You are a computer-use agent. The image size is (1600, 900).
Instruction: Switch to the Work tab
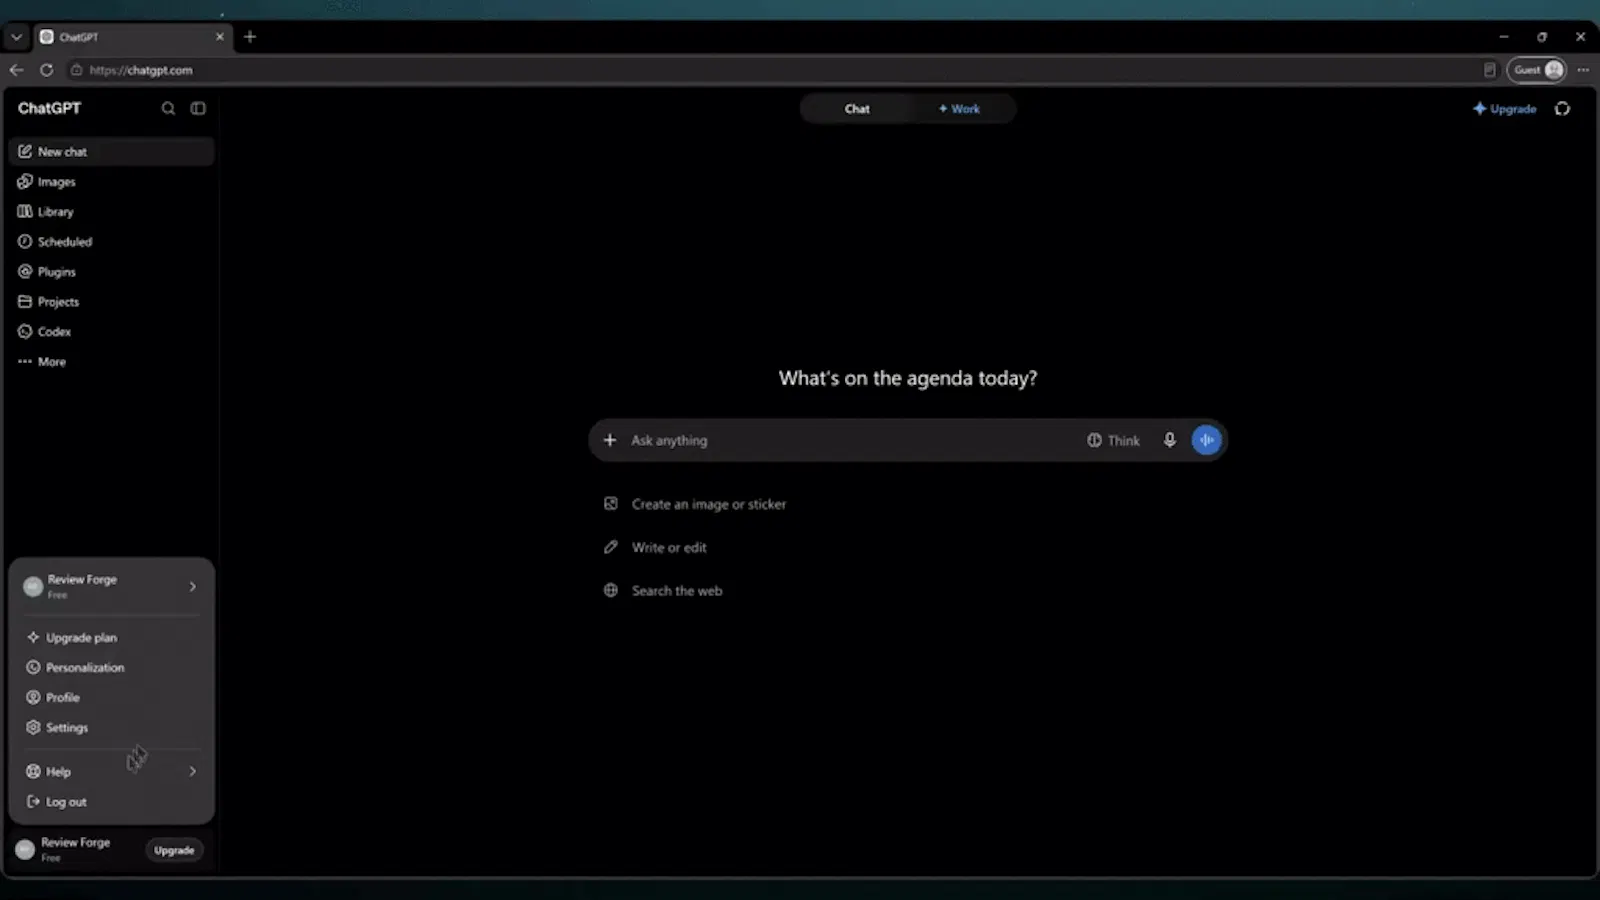960,109
